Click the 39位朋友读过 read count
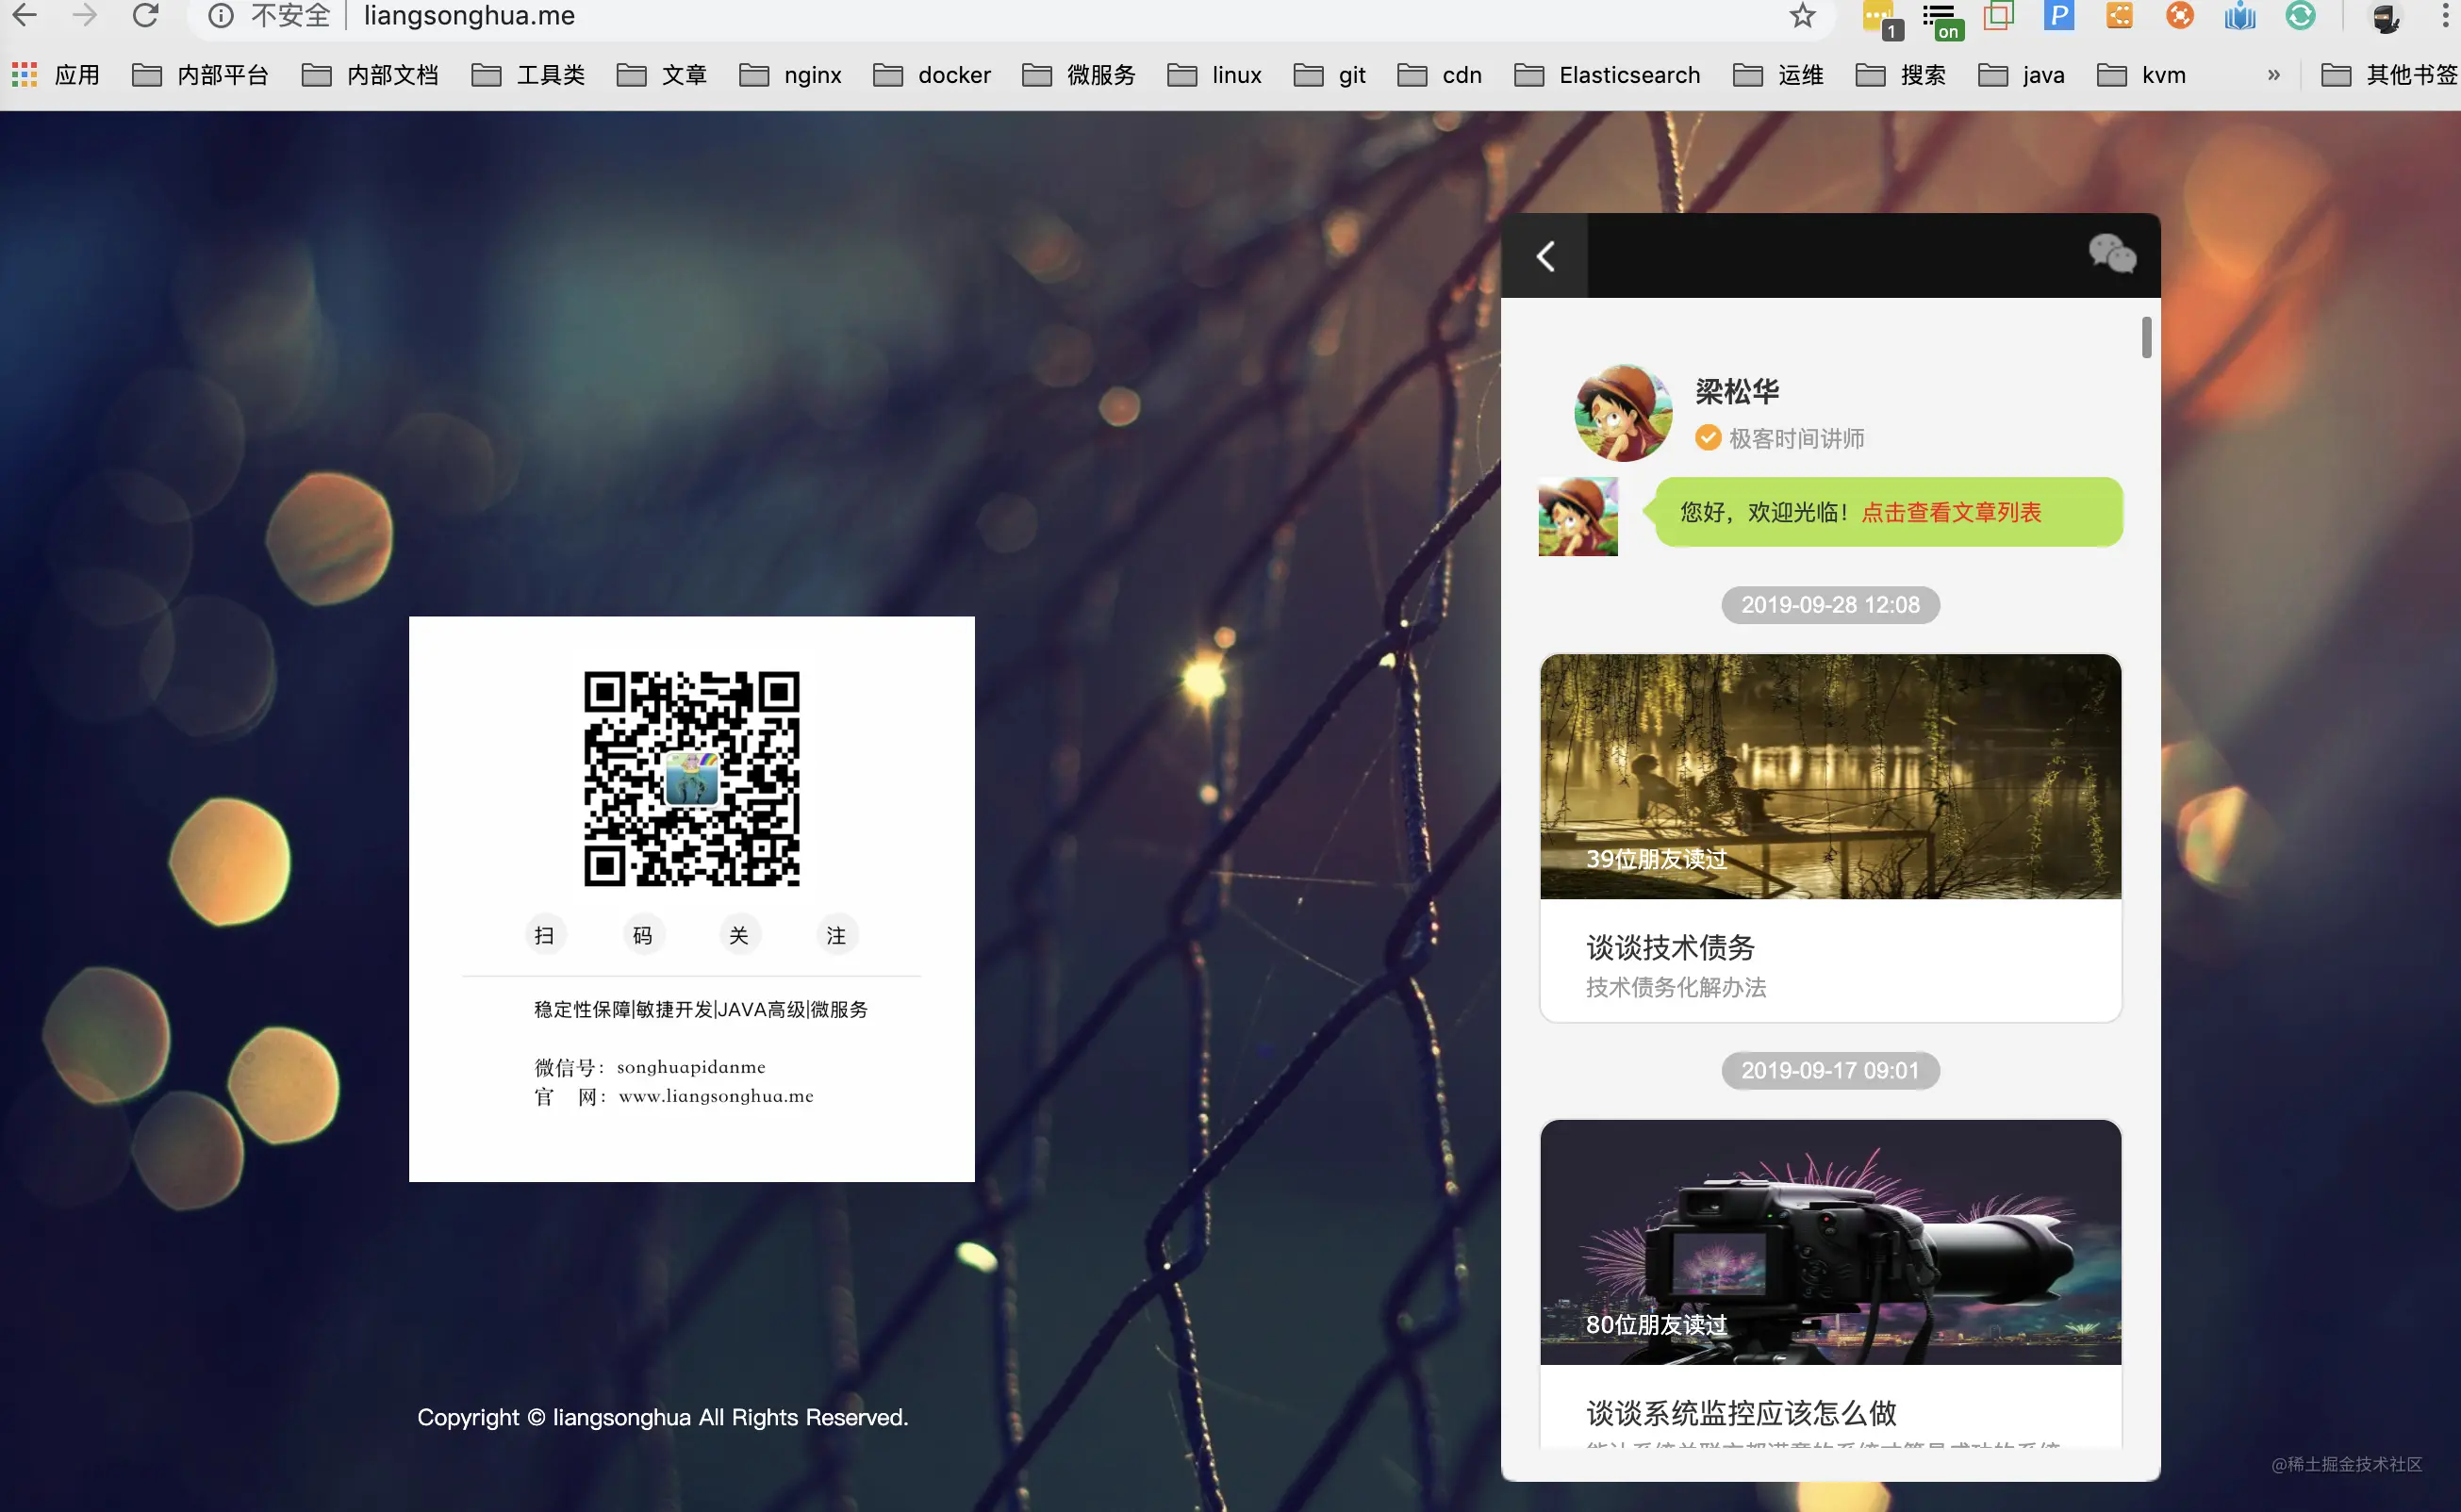Image resolution: width=2461 pixels, height=1512 pixels. click(x=1656, y=859)
